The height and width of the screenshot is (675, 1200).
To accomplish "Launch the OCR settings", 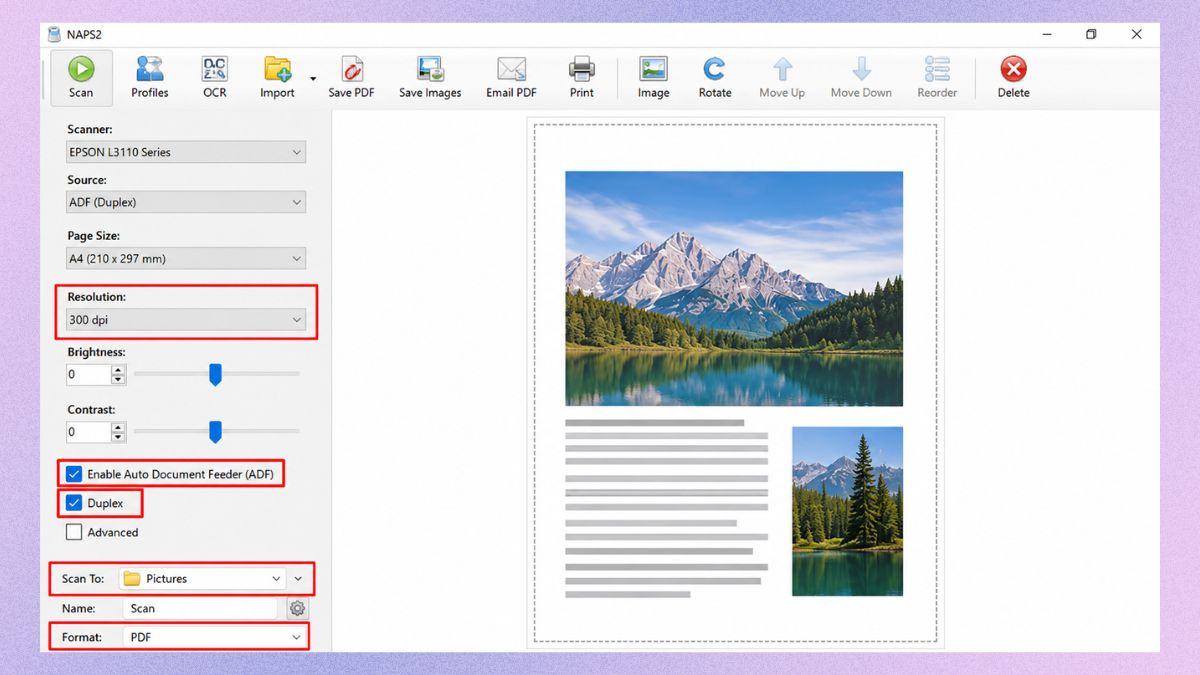I will (215, 77).
